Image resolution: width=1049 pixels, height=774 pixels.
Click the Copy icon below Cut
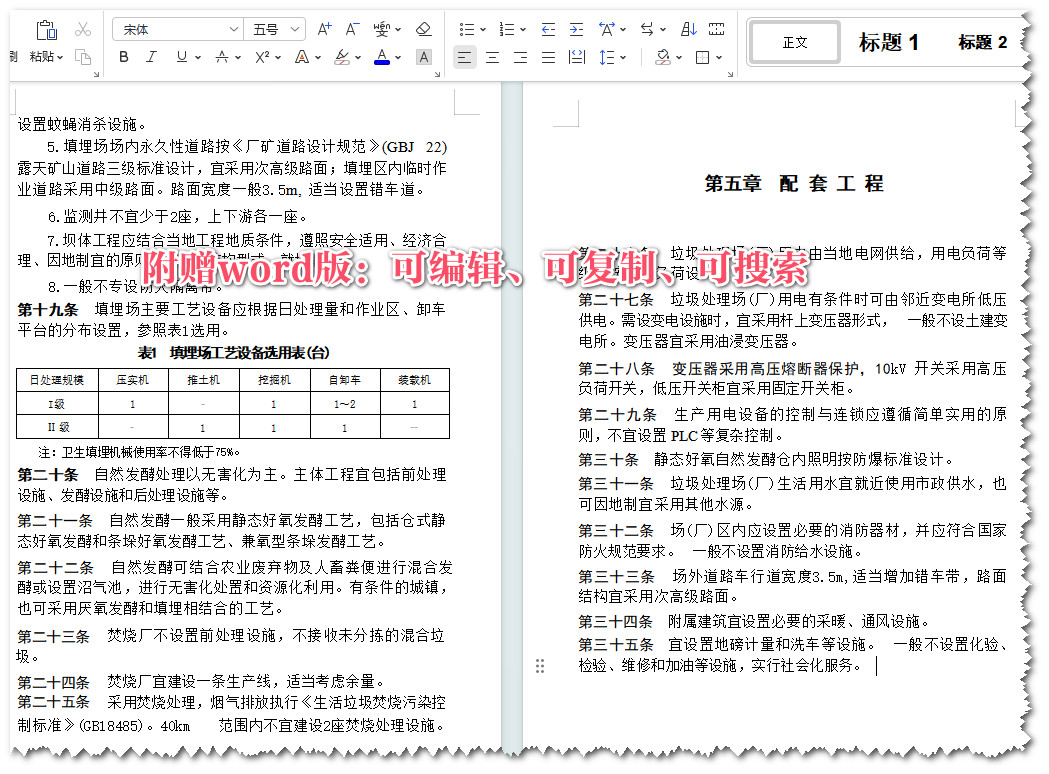[x=85, y=57]
